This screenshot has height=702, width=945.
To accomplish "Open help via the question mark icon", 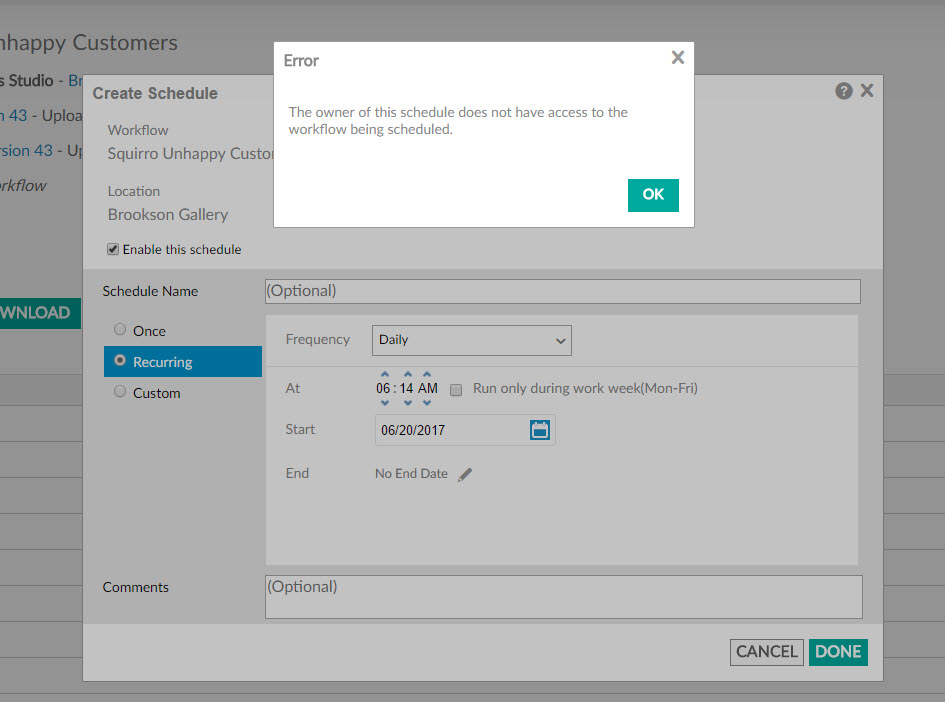I will tap(843, 90).
